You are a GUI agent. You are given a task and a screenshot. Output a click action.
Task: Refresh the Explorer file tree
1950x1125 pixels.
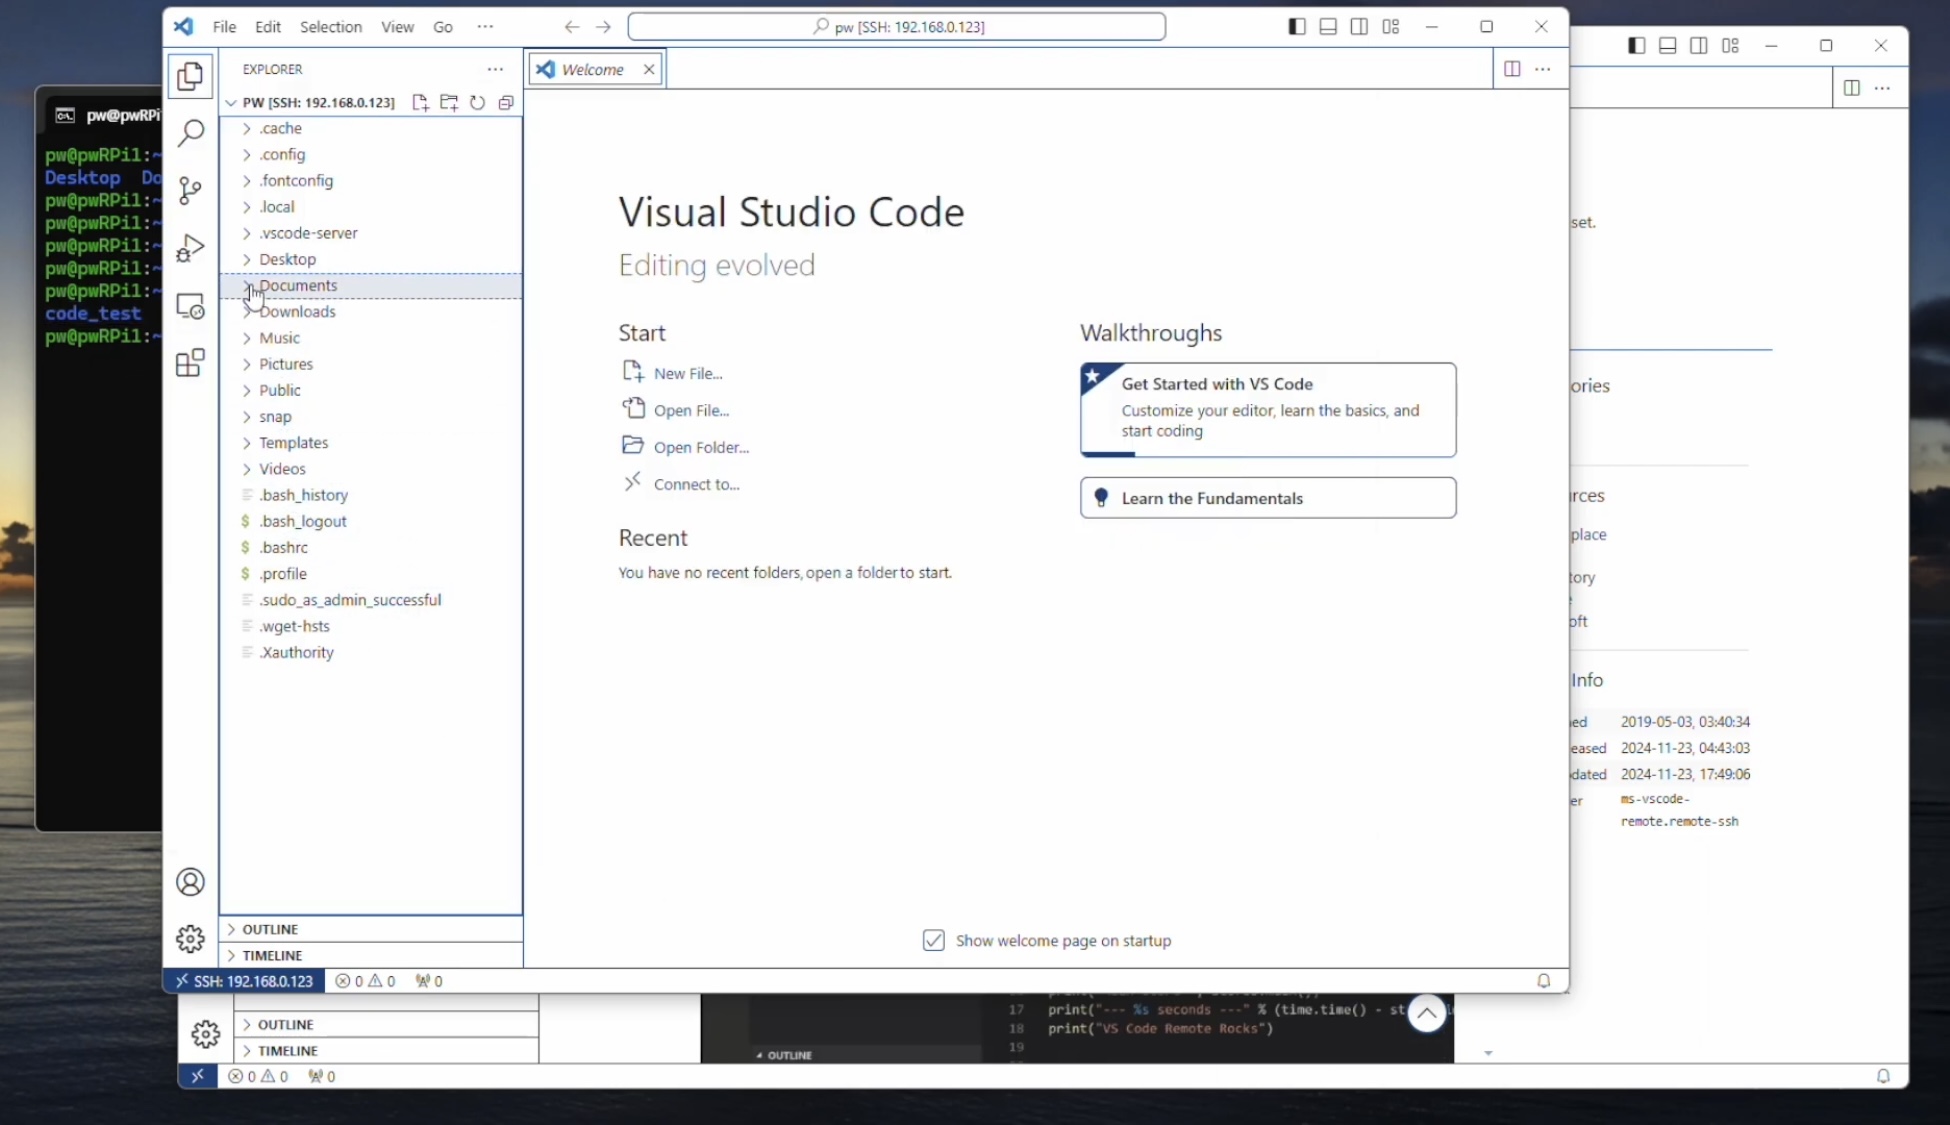pos(478,102)
